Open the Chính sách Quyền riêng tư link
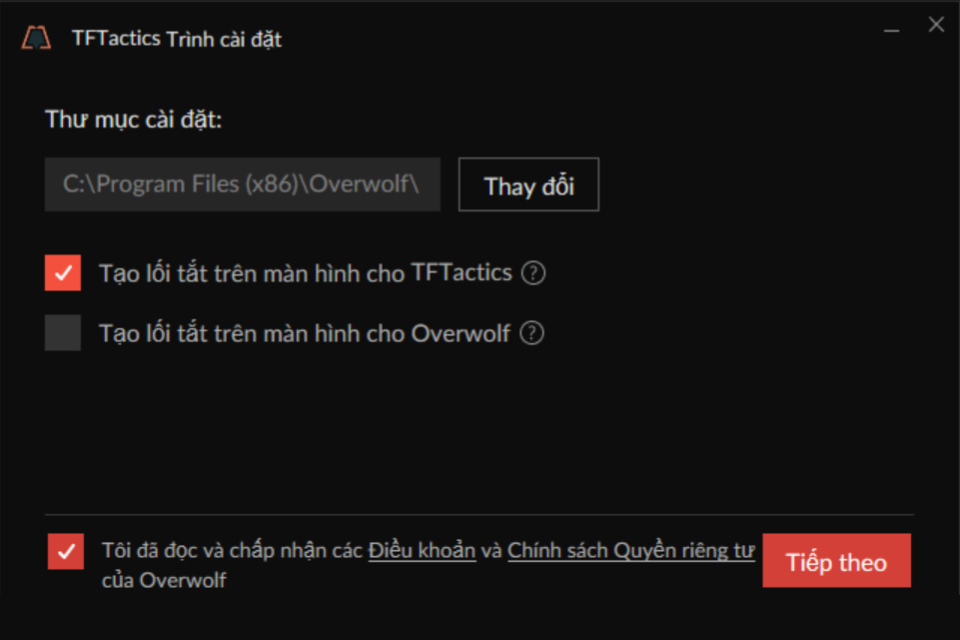This screenshot has height=640, width=960. (631, 551)
